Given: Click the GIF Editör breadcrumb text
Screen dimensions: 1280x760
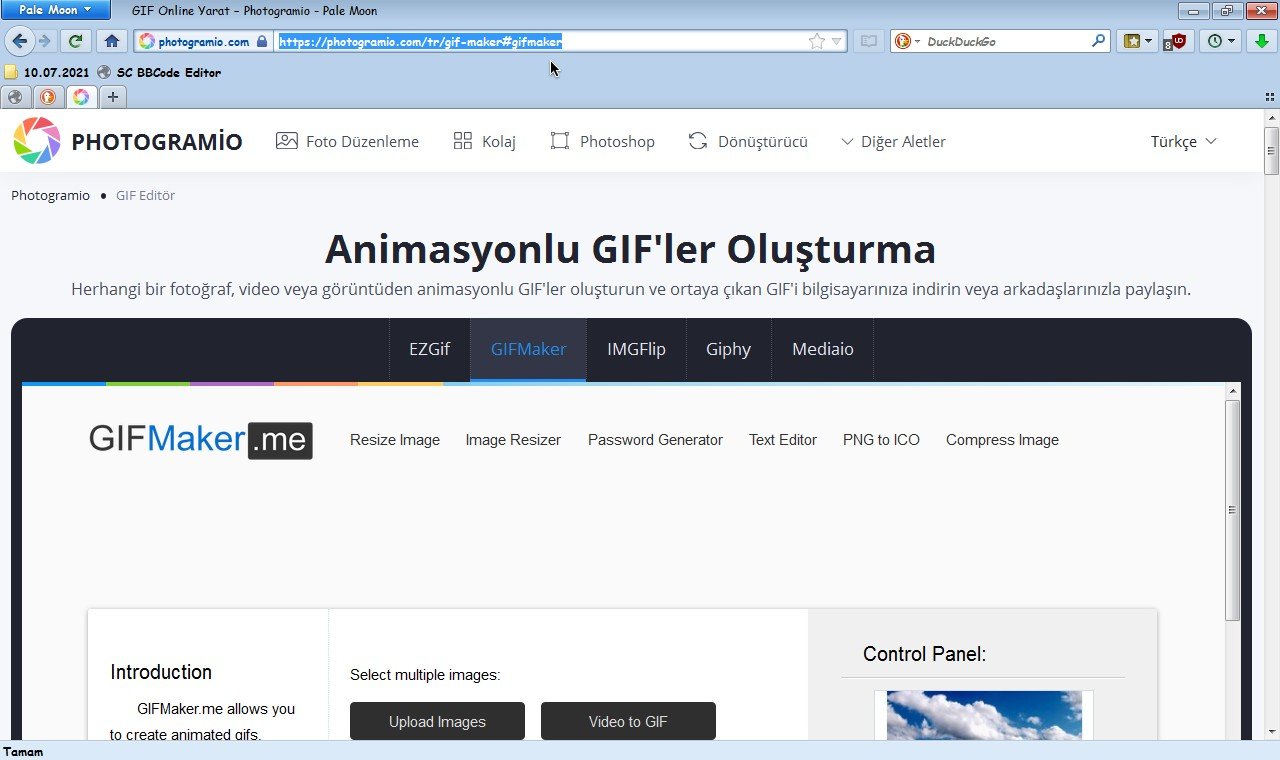Looking at the screenshot, I should pos(145,195).
